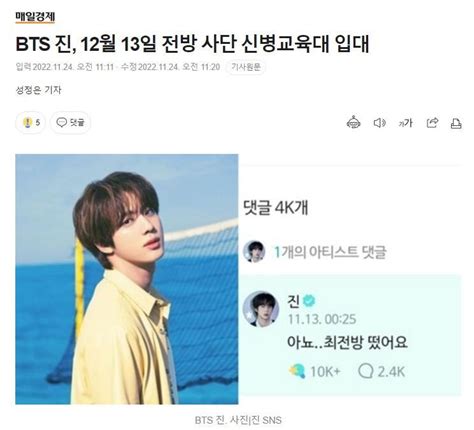The width and height of the screenshot is (474, 430).
Task: Open the main article photo
Action: (127, 279)
